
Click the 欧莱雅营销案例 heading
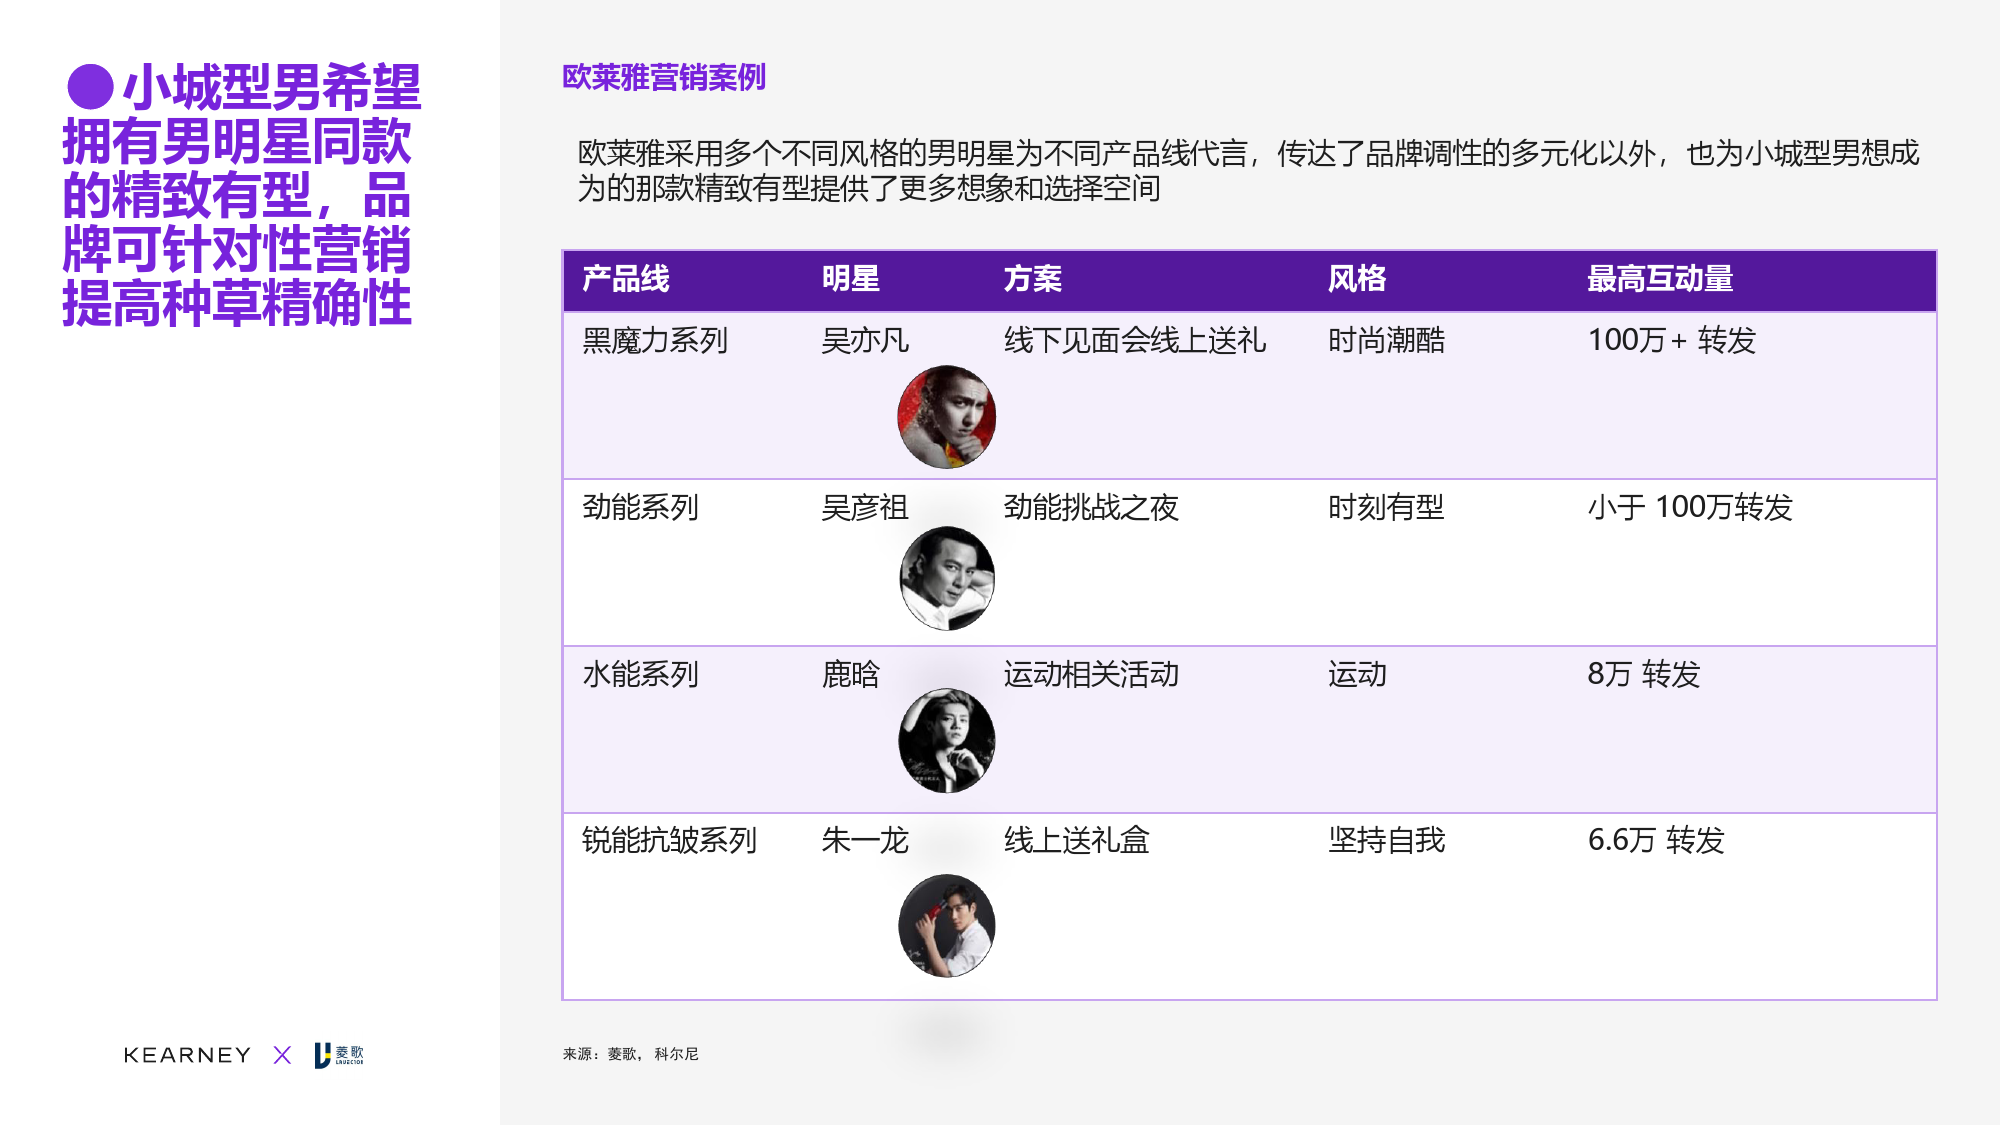664,77
